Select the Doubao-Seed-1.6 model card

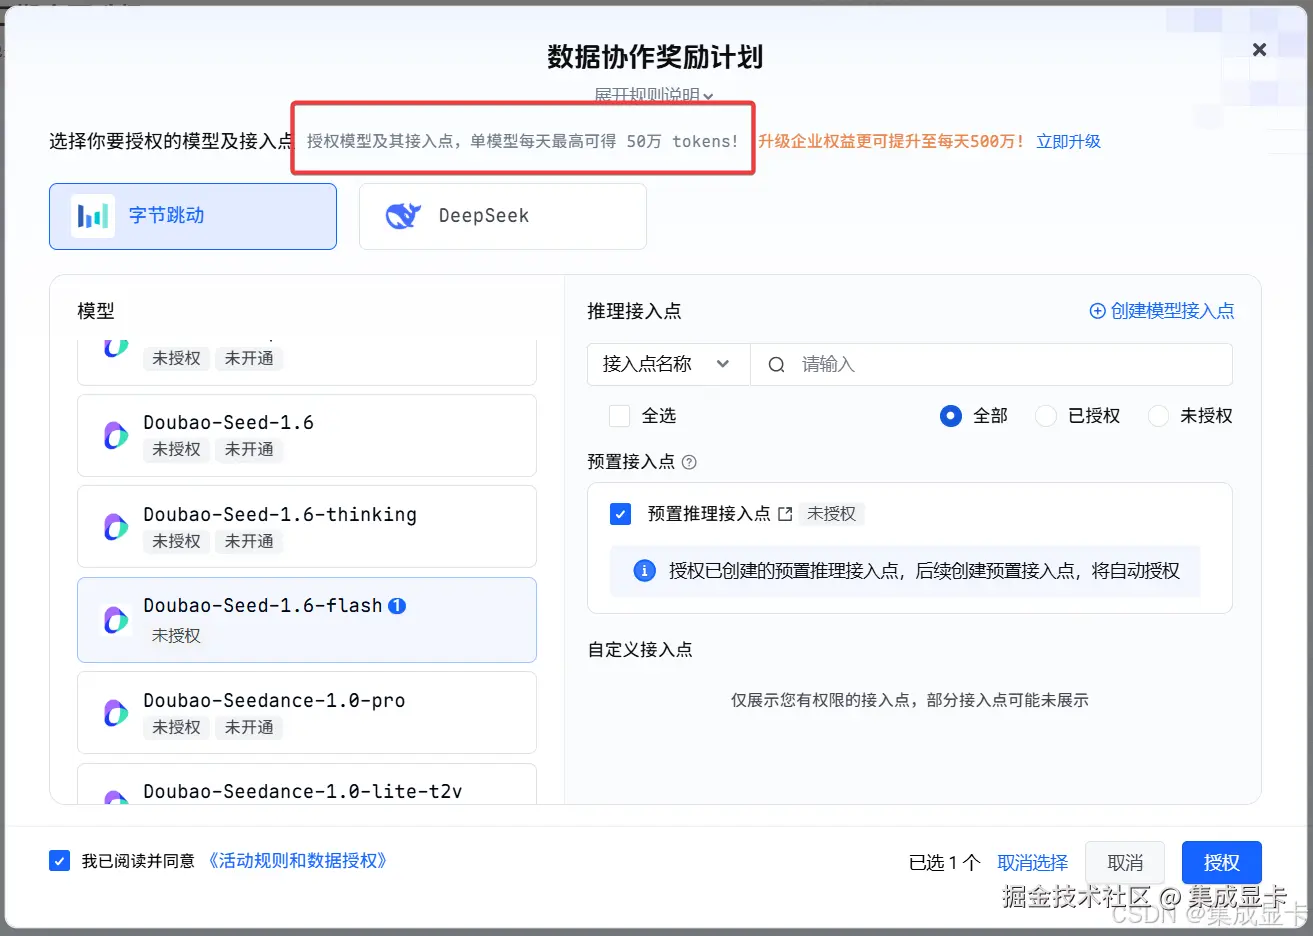(307, 435)
